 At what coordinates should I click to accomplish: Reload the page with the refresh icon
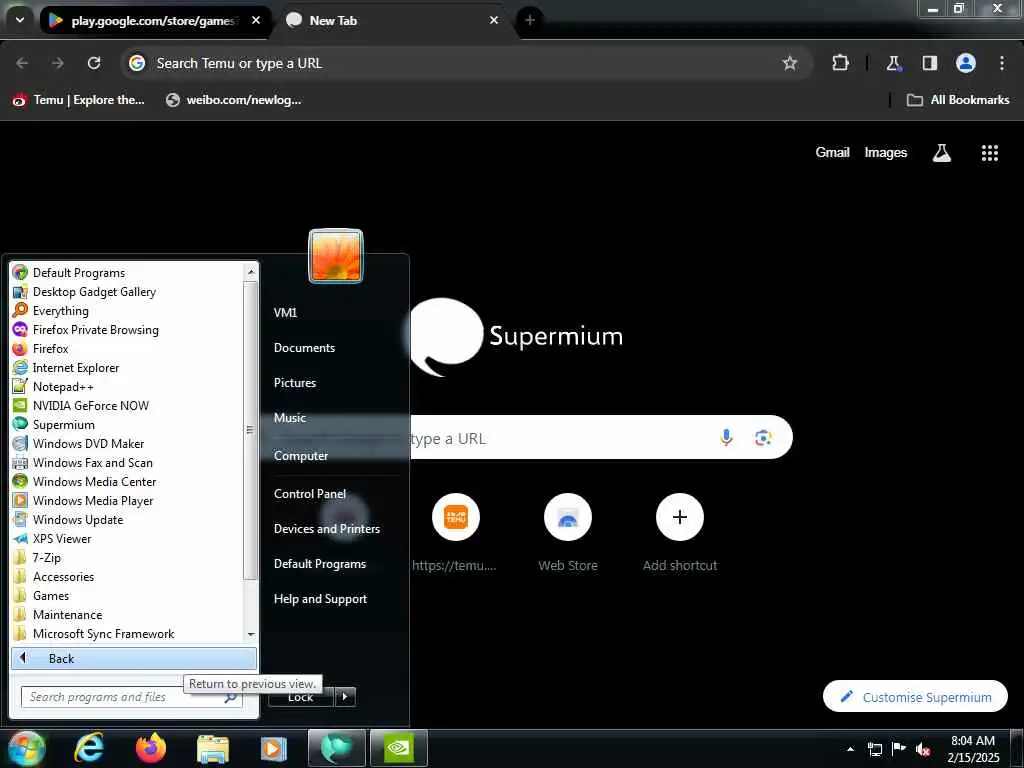click(94, 63)
